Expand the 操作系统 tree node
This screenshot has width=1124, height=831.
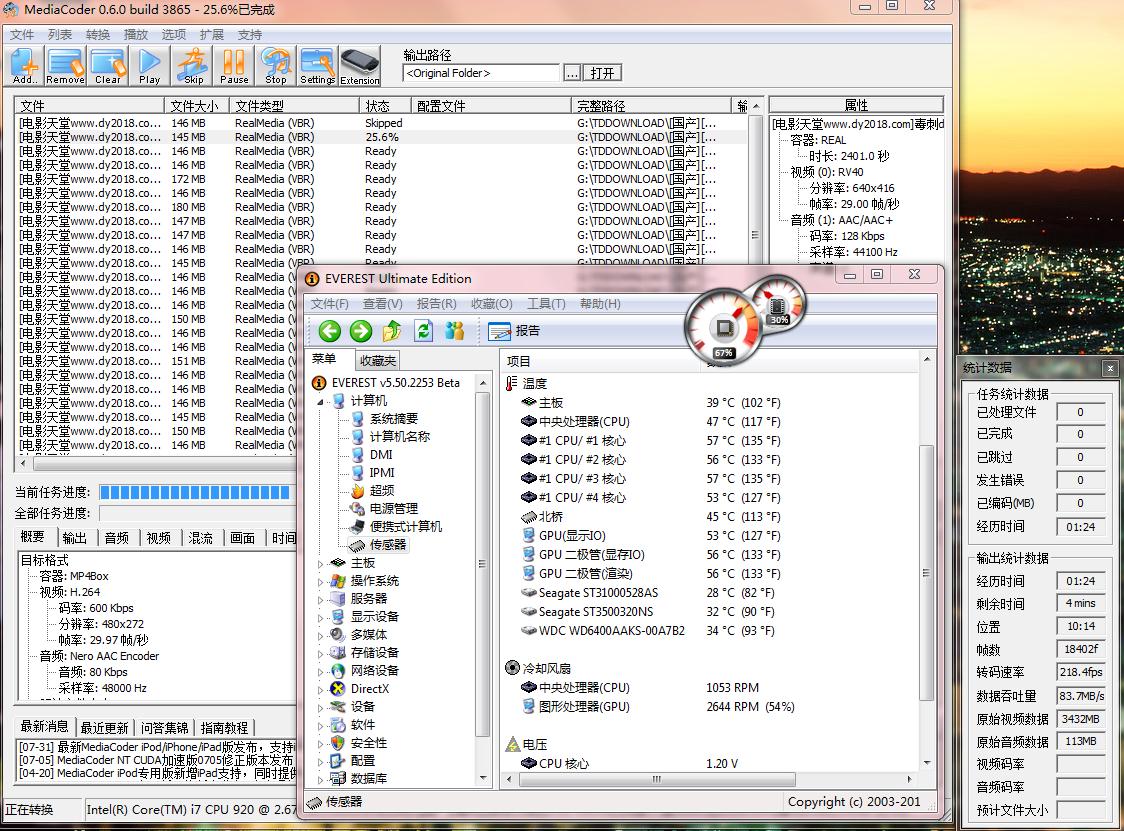[320, 581]
